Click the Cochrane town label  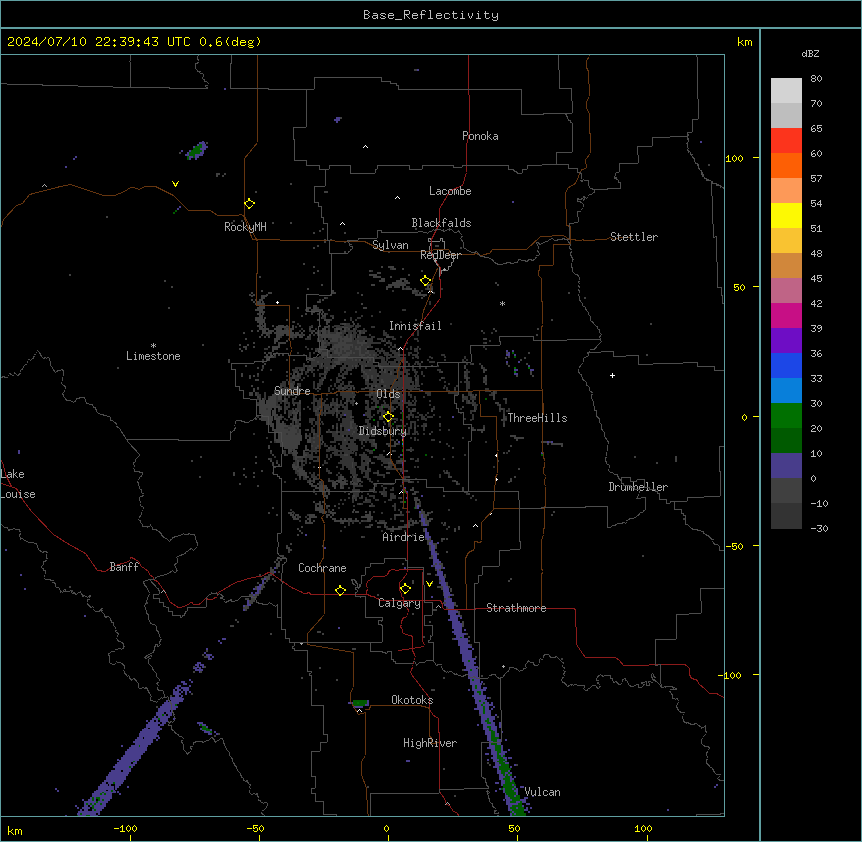[322, 568]
